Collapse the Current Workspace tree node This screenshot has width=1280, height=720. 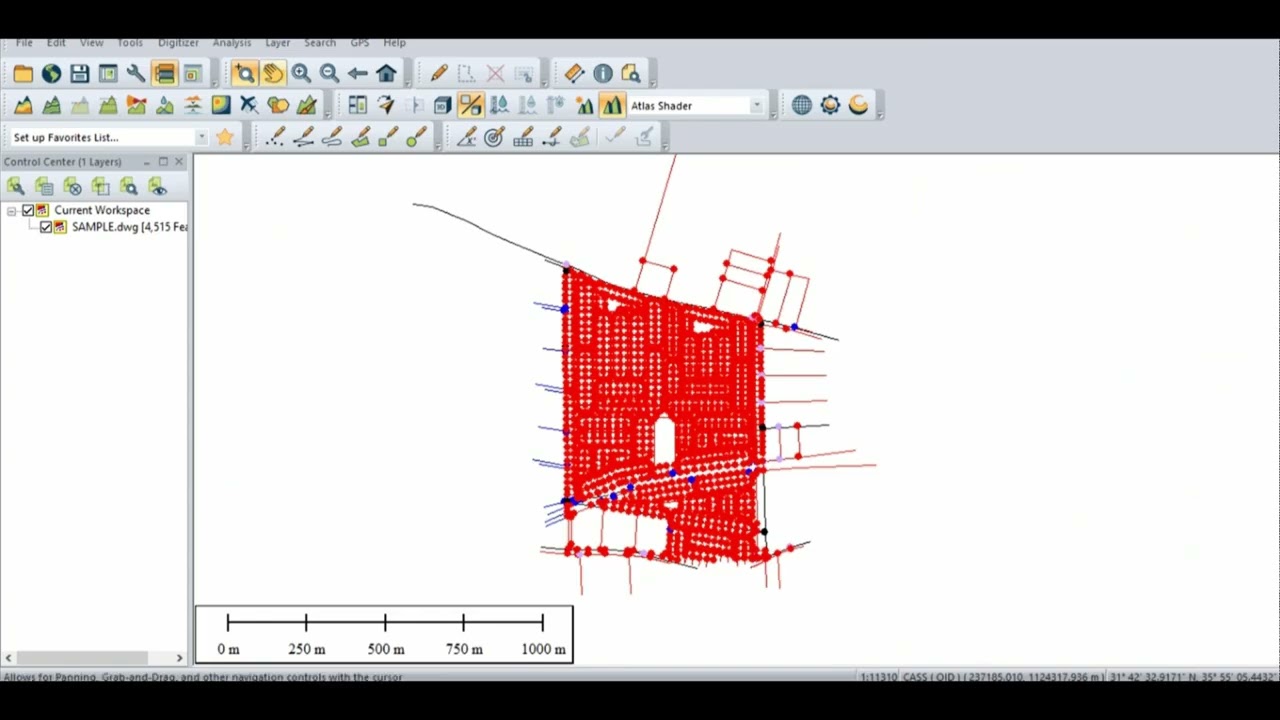pyautogui.click(x=11, y=210)
